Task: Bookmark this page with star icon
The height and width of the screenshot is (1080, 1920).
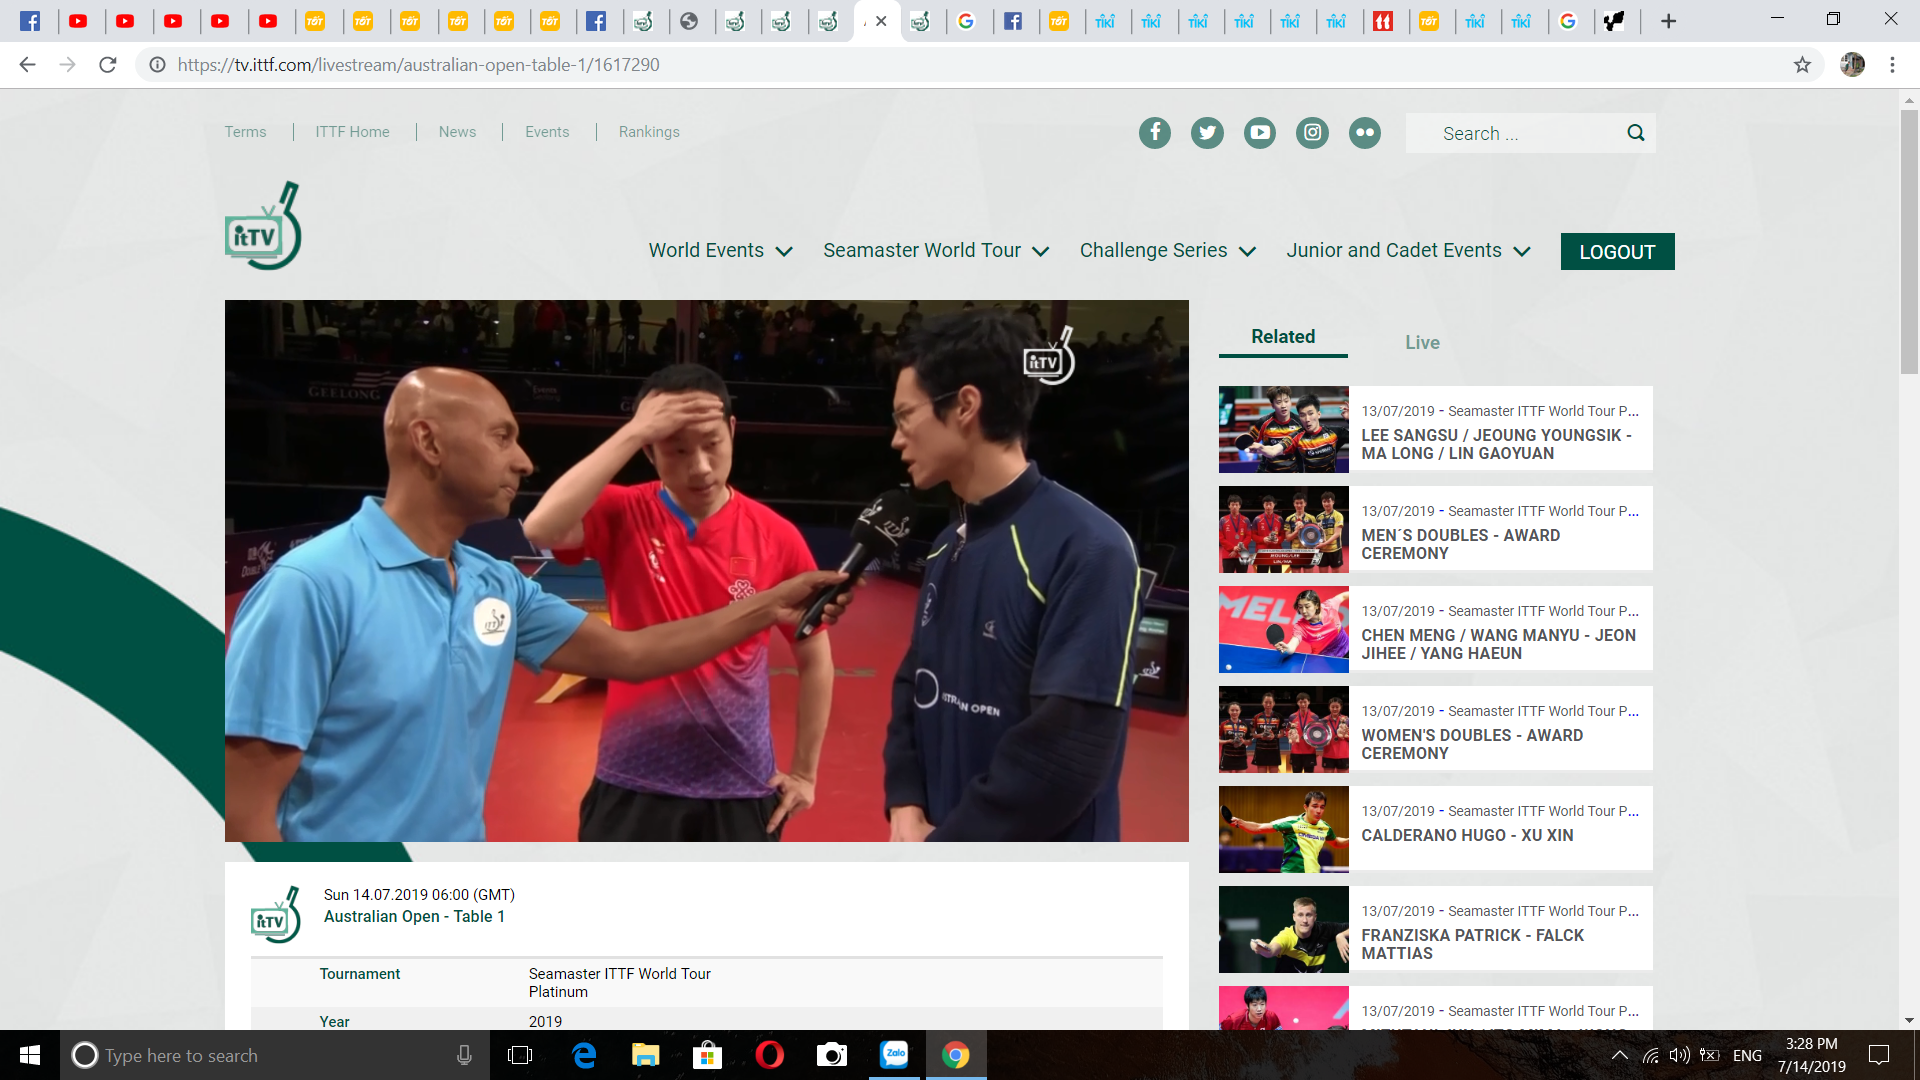Action: coord(1802,65)
